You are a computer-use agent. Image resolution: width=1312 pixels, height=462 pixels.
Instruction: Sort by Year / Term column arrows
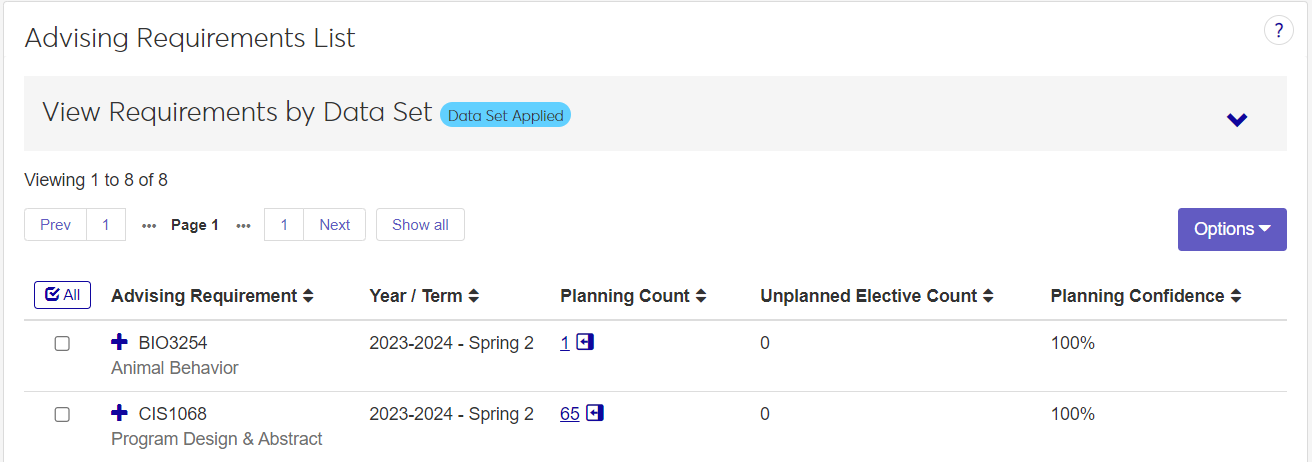[474, 296]
